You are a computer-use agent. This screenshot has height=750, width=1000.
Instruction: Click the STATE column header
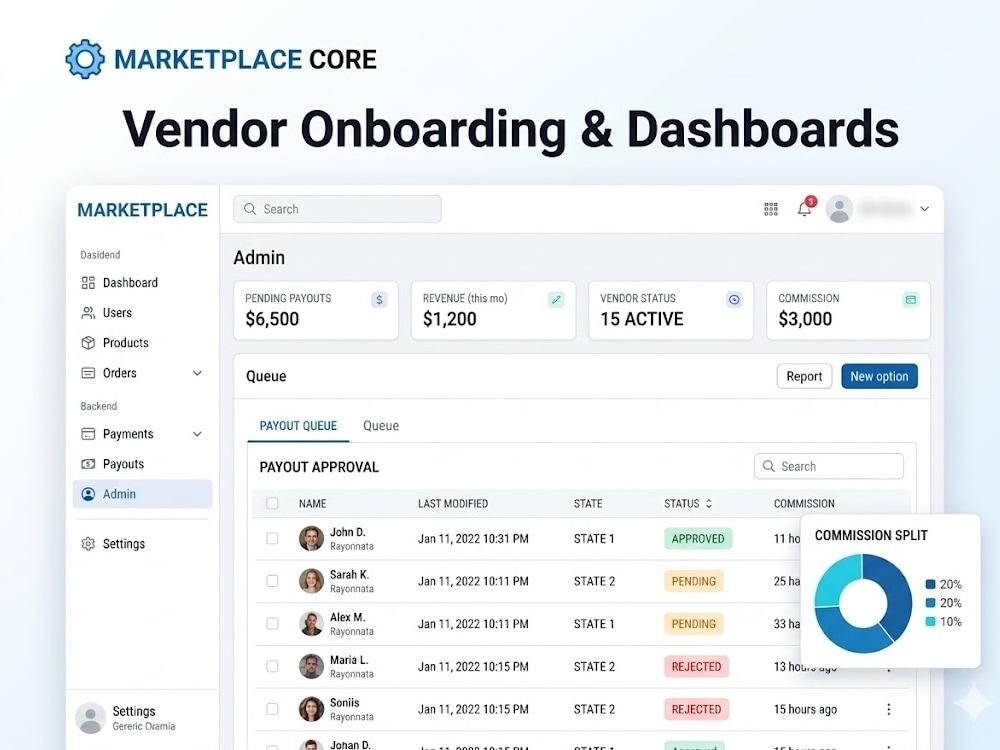[588, 504]
